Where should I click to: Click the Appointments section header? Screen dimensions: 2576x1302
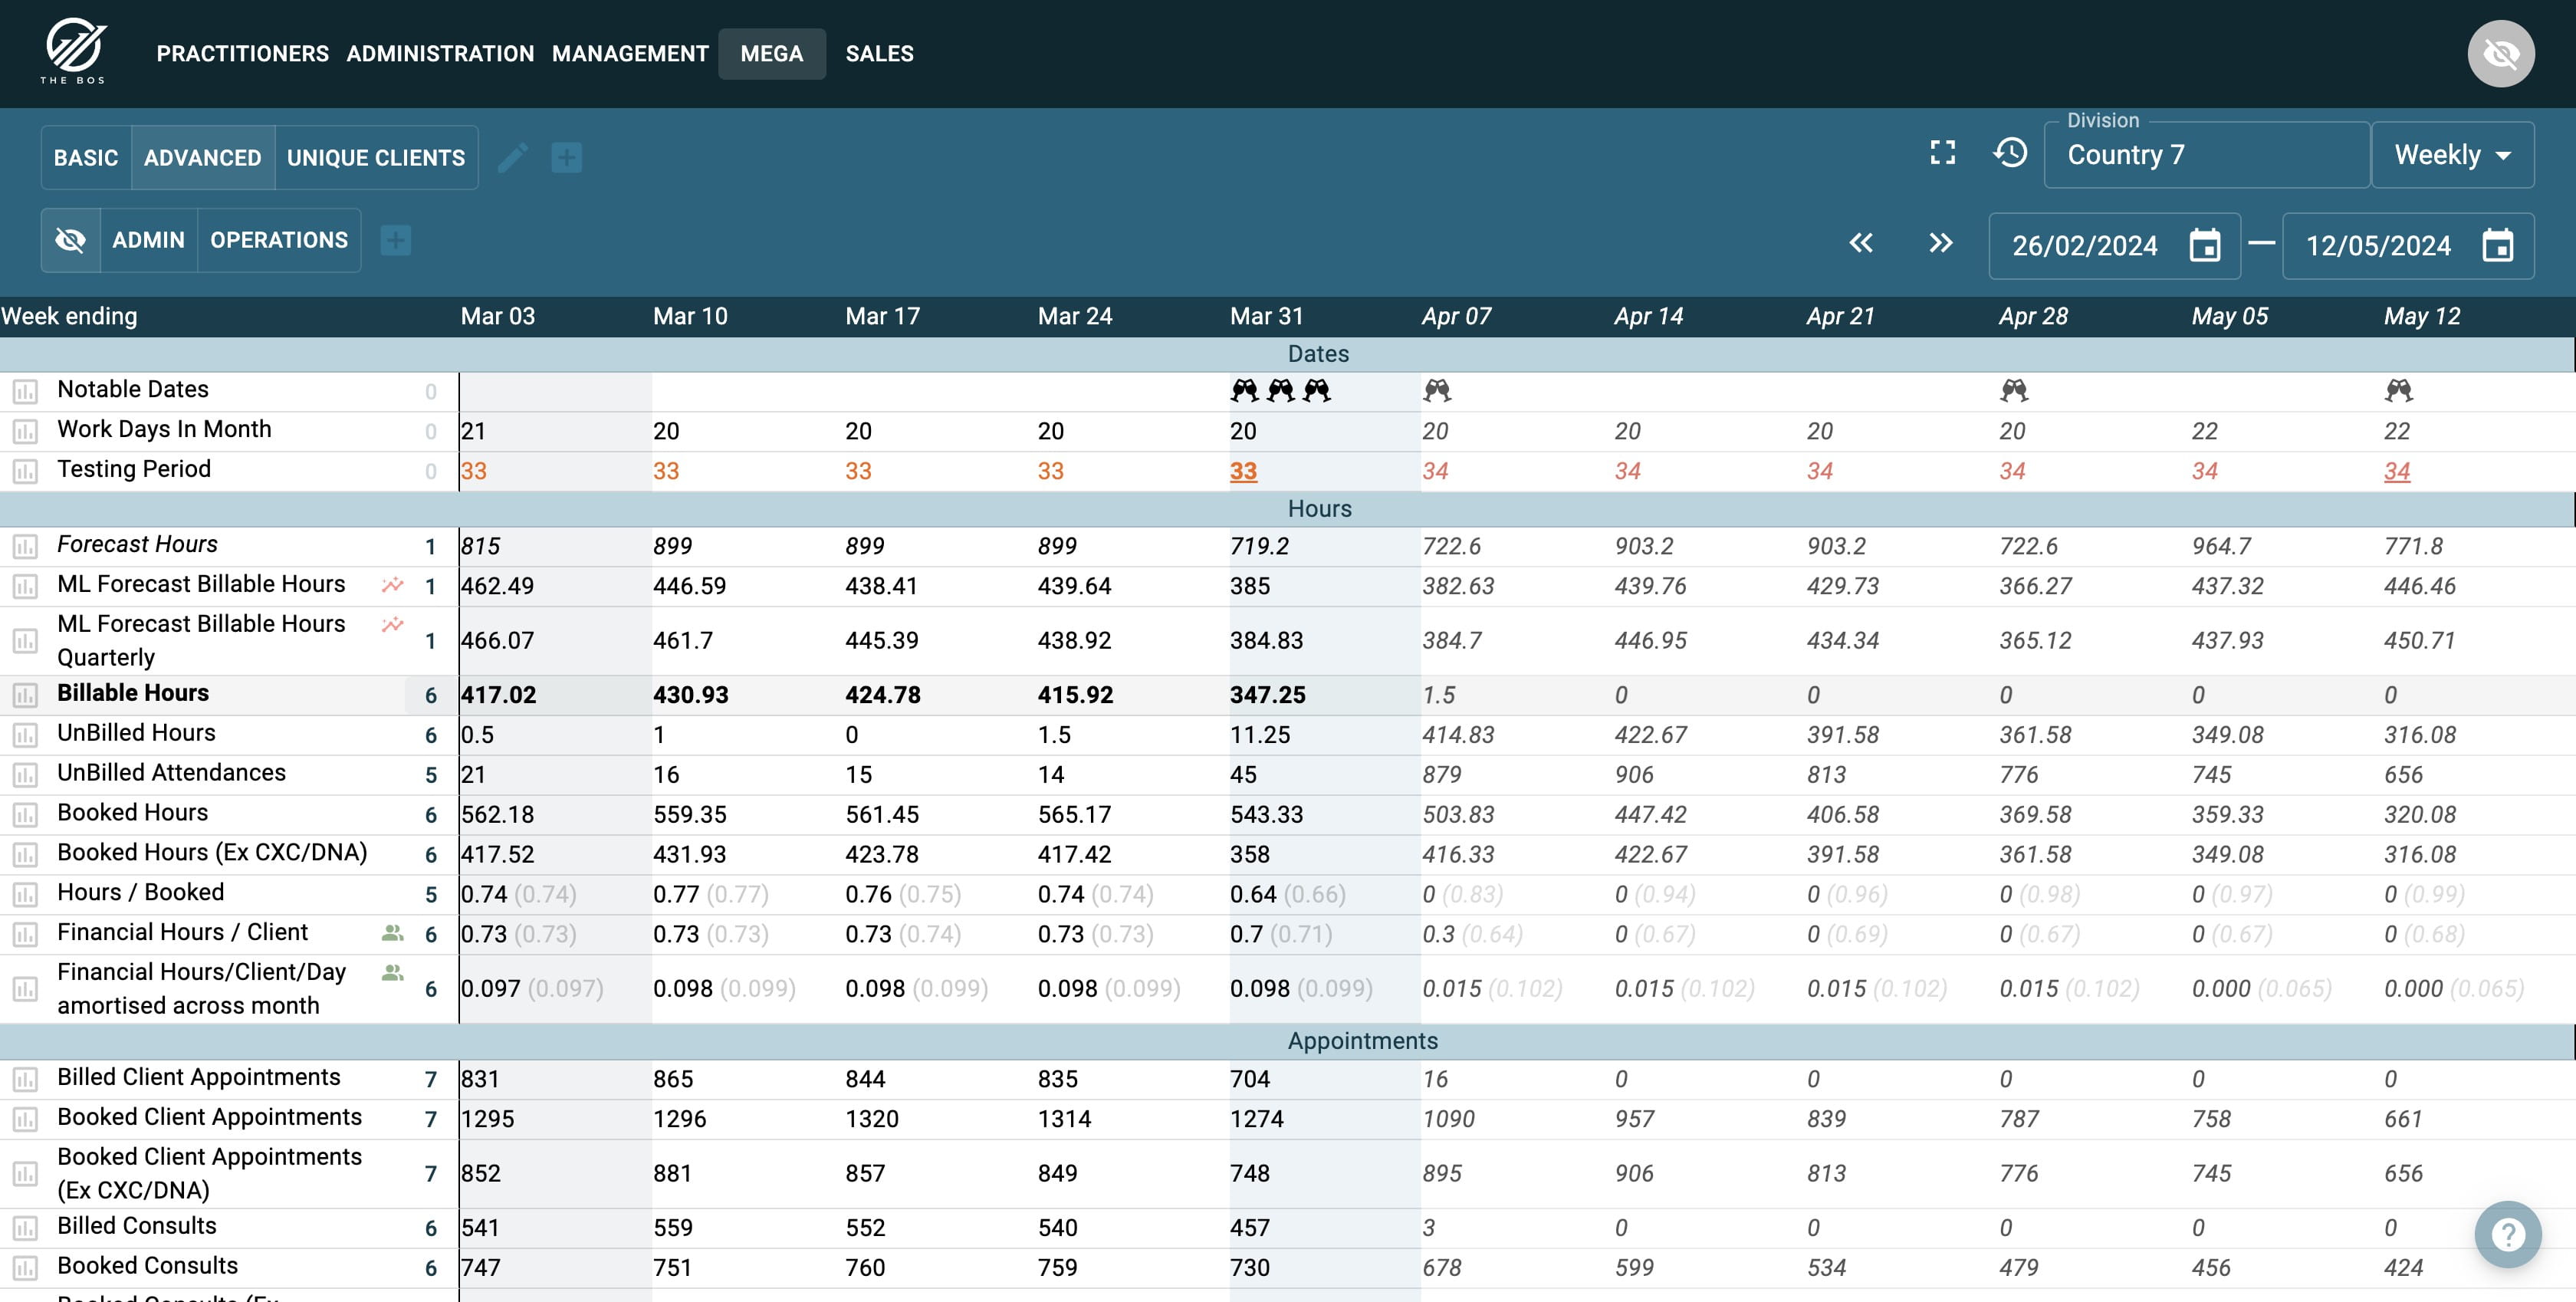tap(1362, 1041)
